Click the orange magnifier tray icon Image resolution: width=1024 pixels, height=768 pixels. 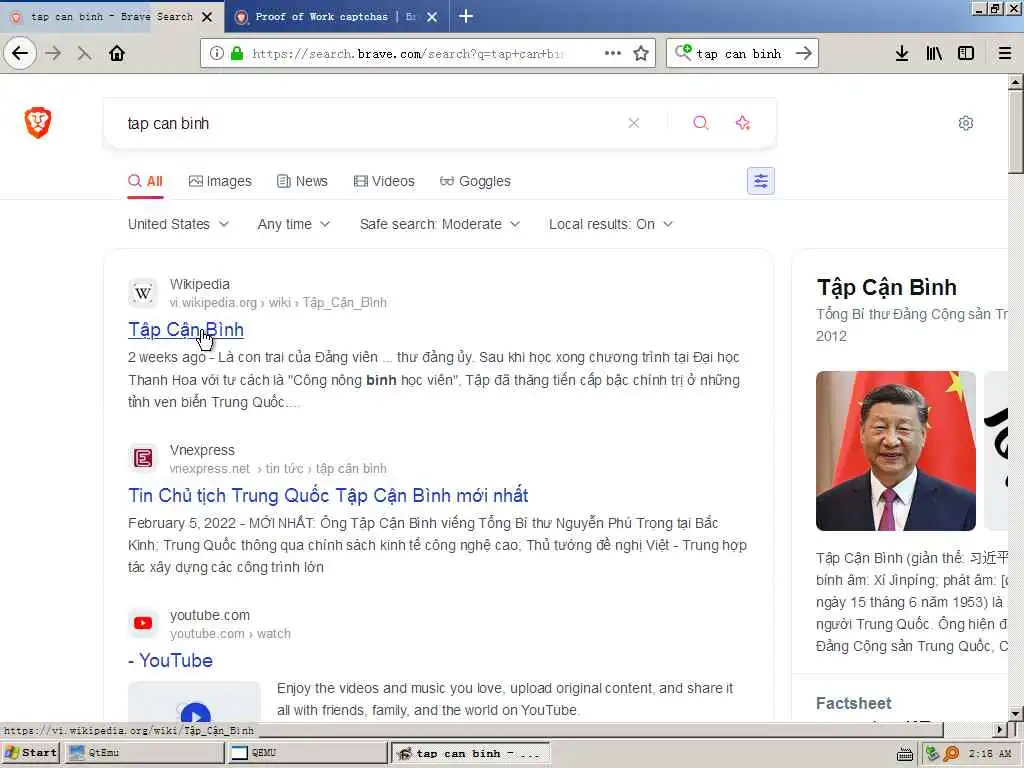[952, 754]
